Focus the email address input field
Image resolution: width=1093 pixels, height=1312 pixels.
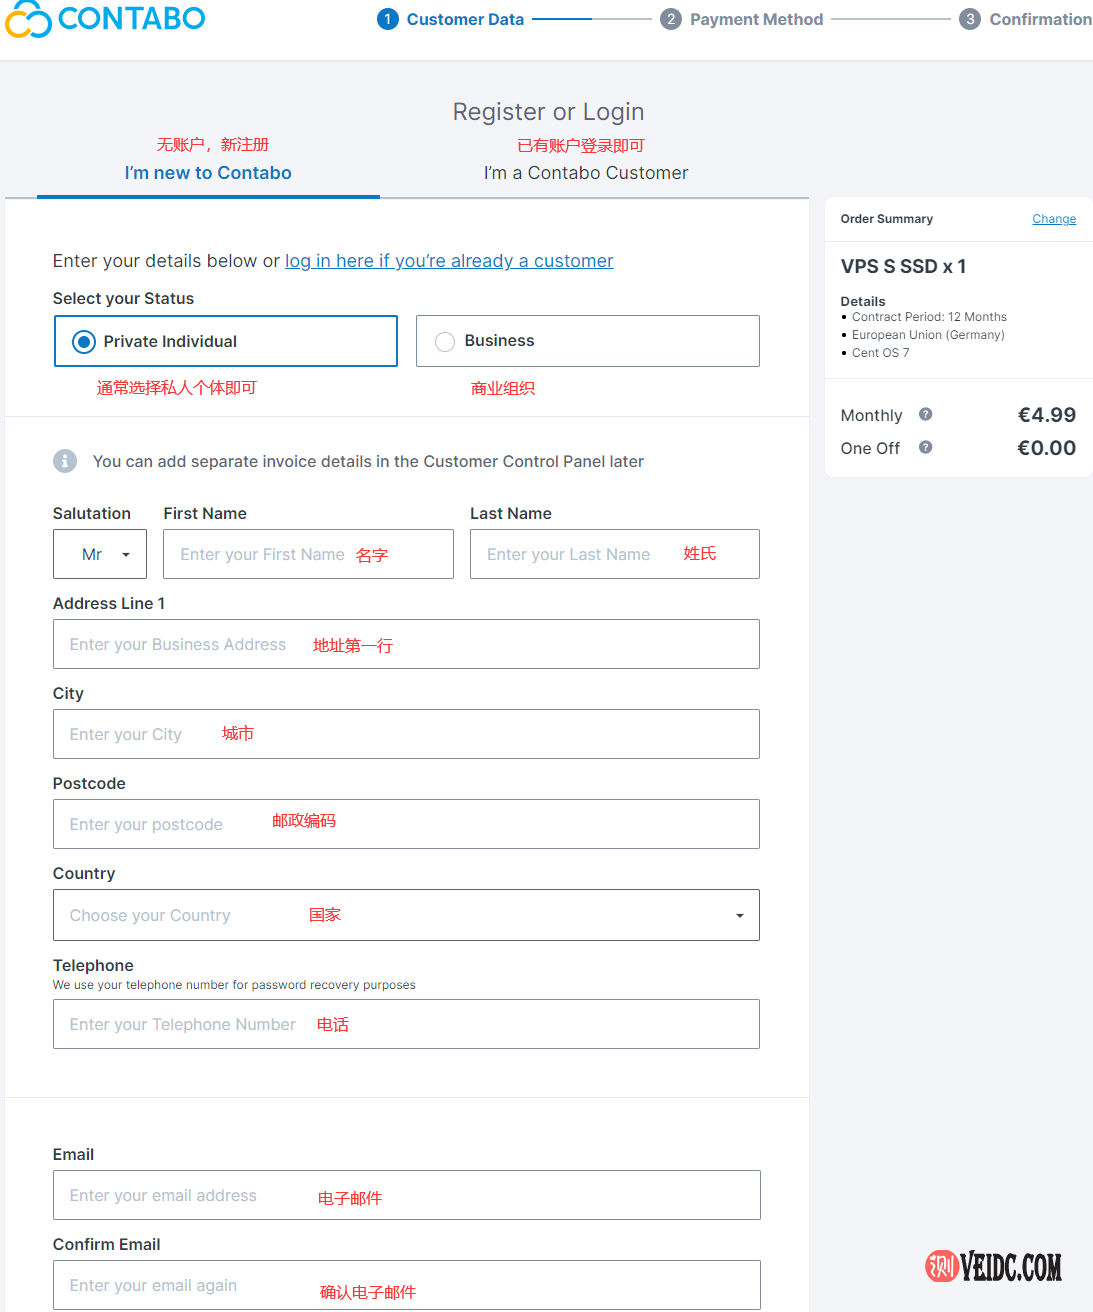[406, 1195]
